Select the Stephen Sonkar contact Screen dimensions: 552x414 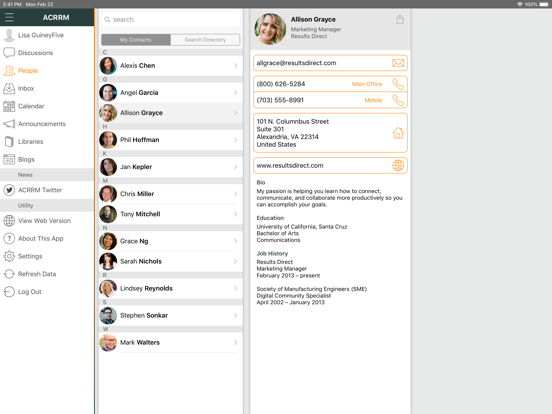(x=171, y=315)
